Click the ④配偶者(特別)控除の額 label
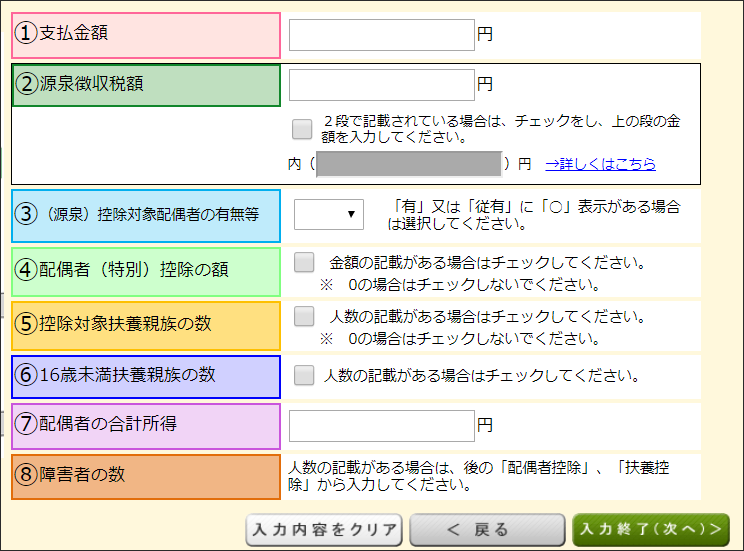 (146, 272)
